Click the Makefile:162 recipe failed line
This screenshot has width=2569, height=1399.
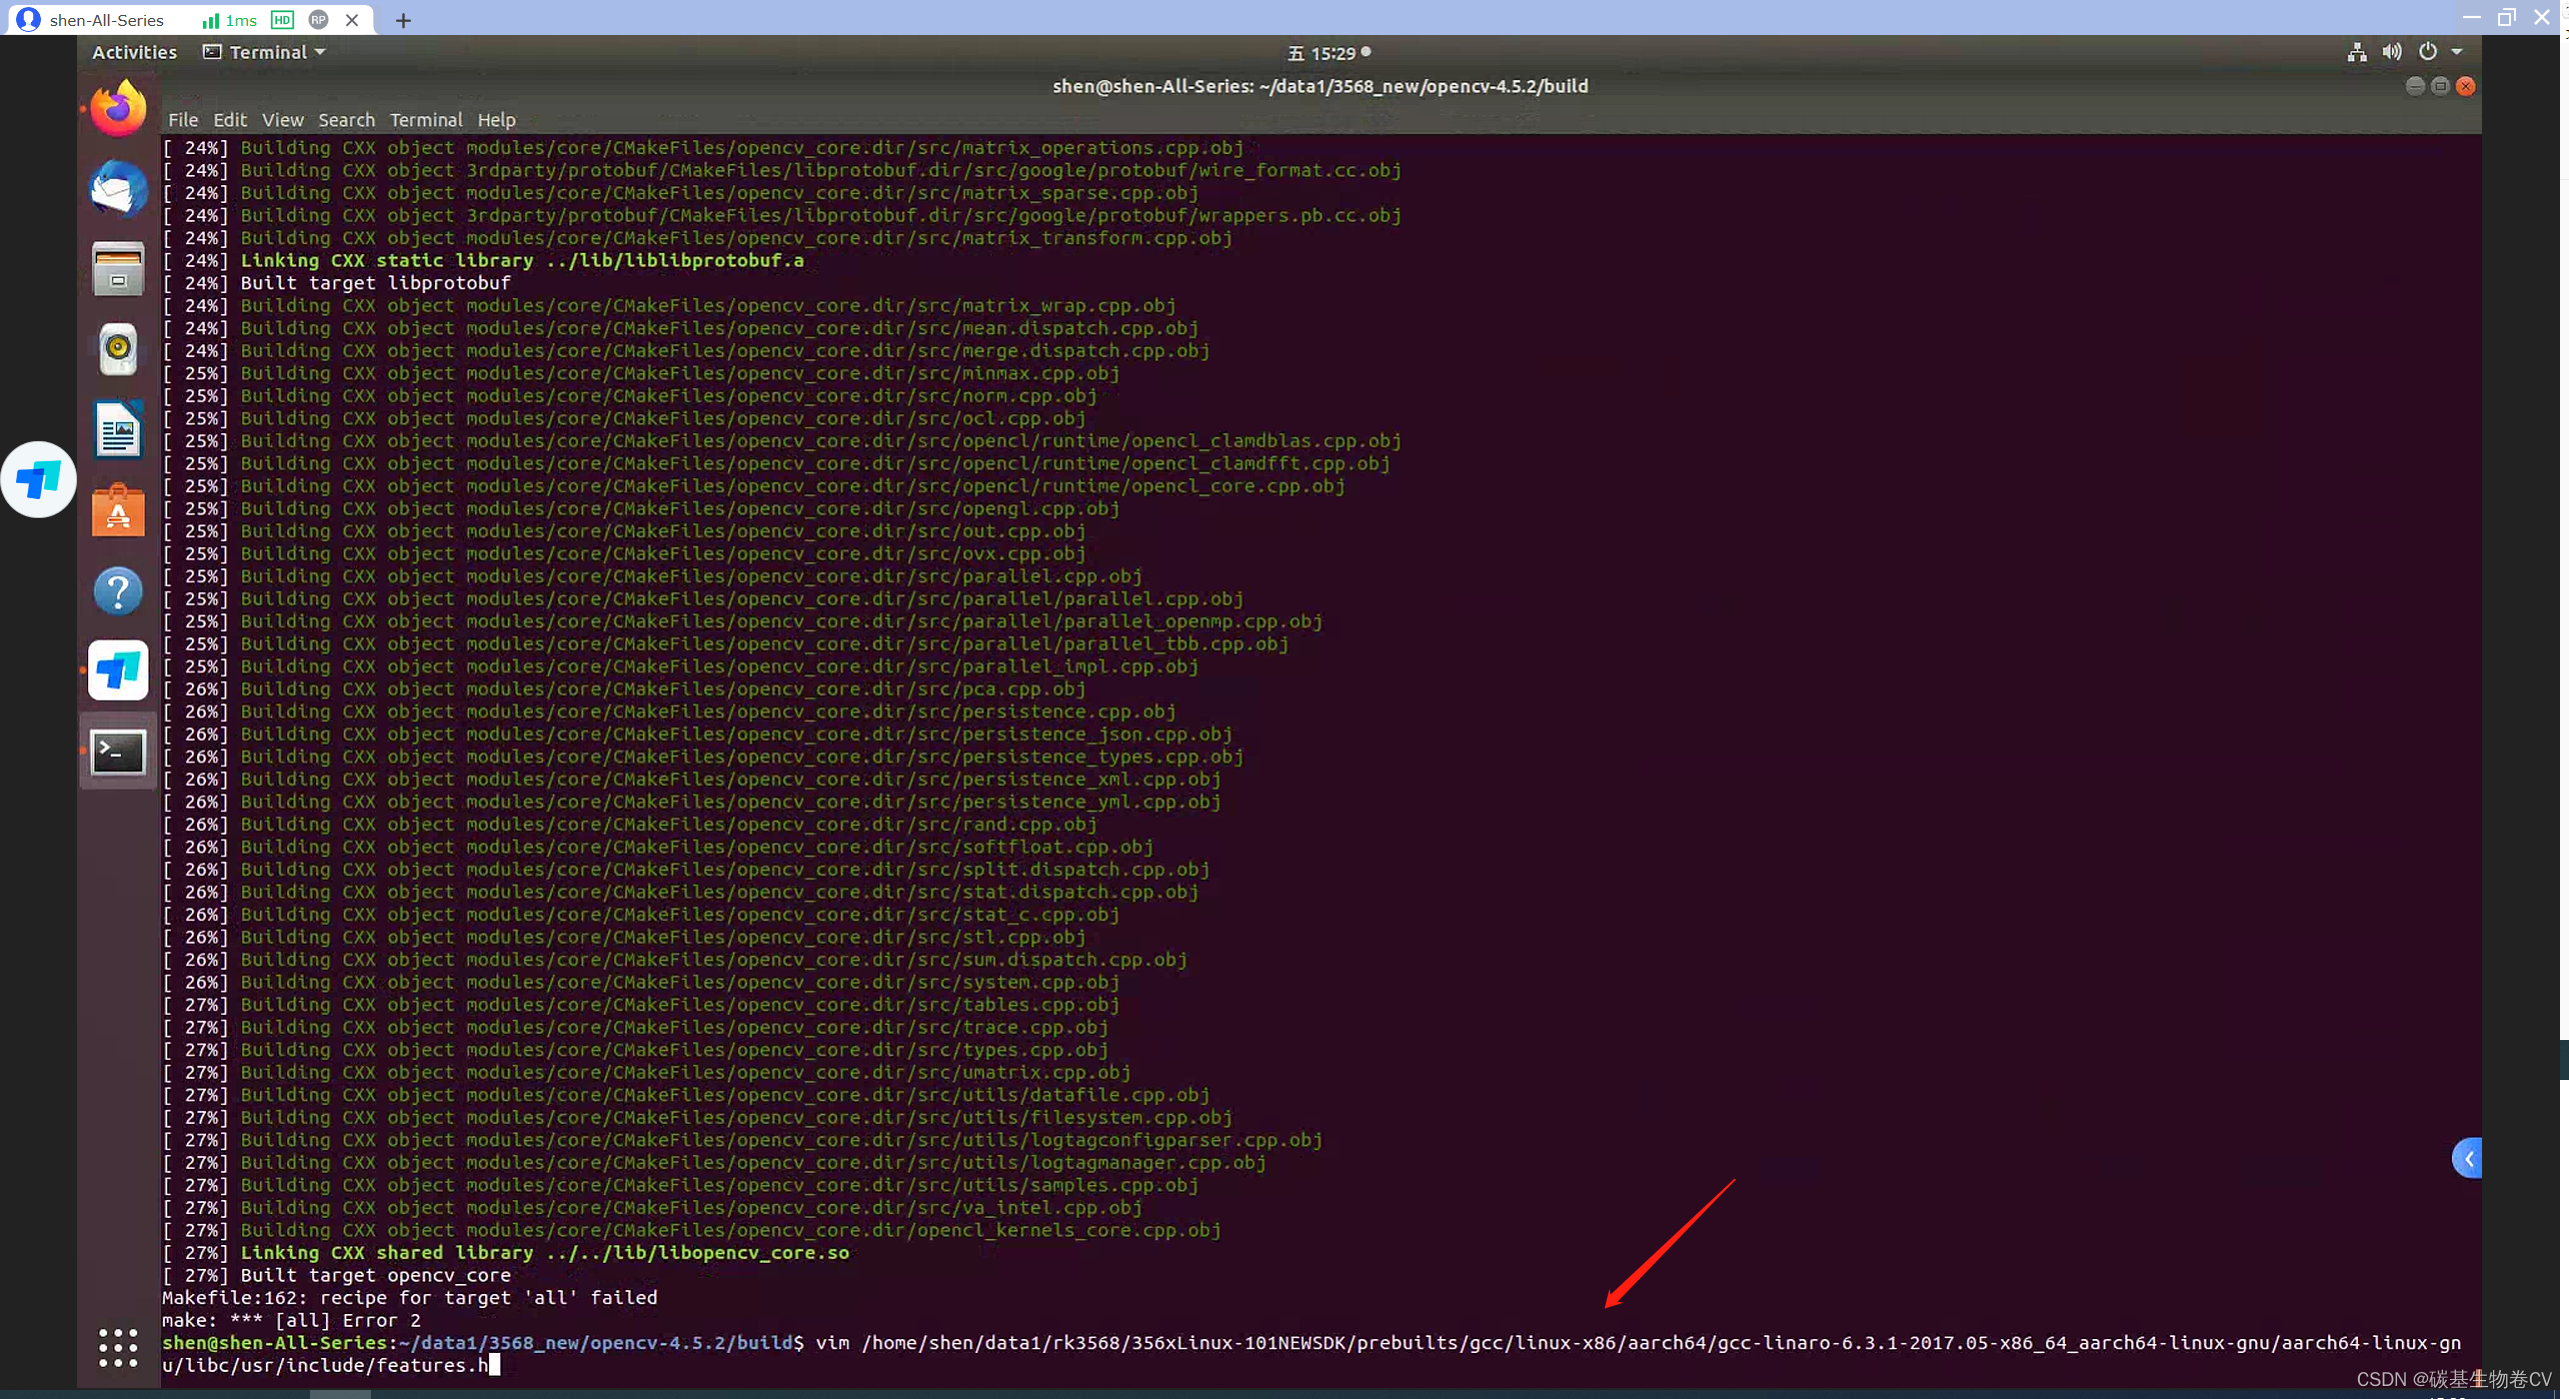410,1298
